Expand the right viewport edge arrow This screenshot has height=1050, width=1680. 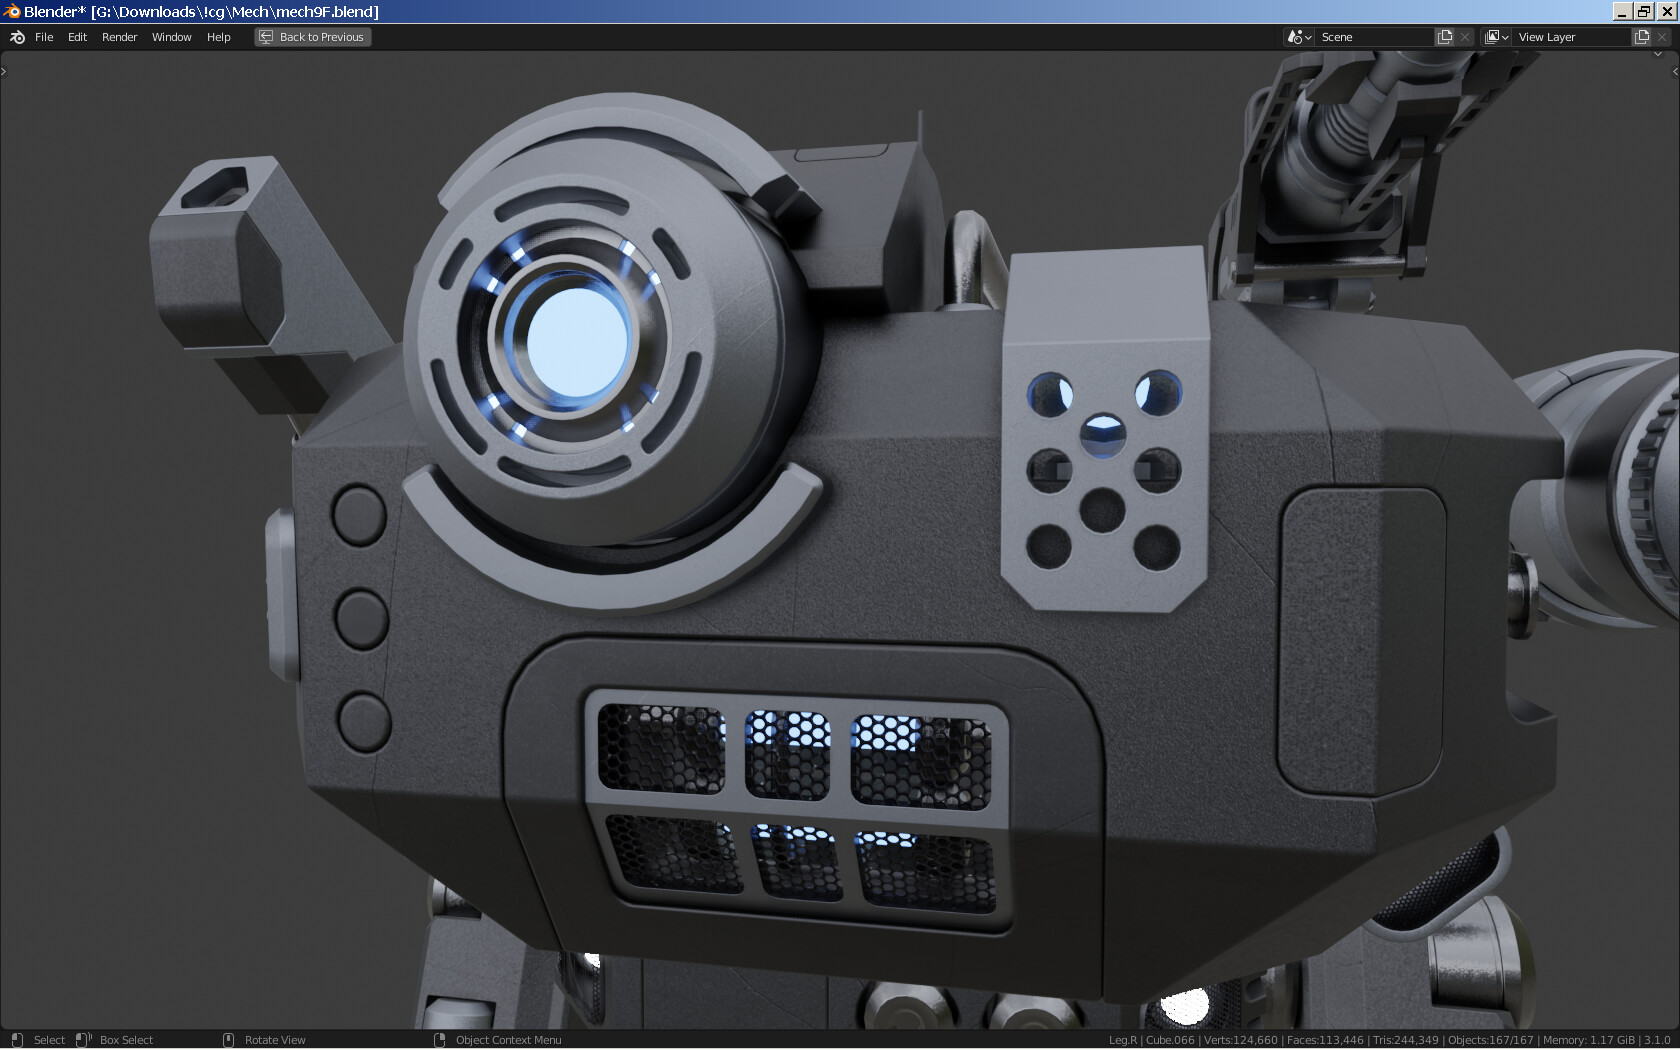[x=1675, y=70]
